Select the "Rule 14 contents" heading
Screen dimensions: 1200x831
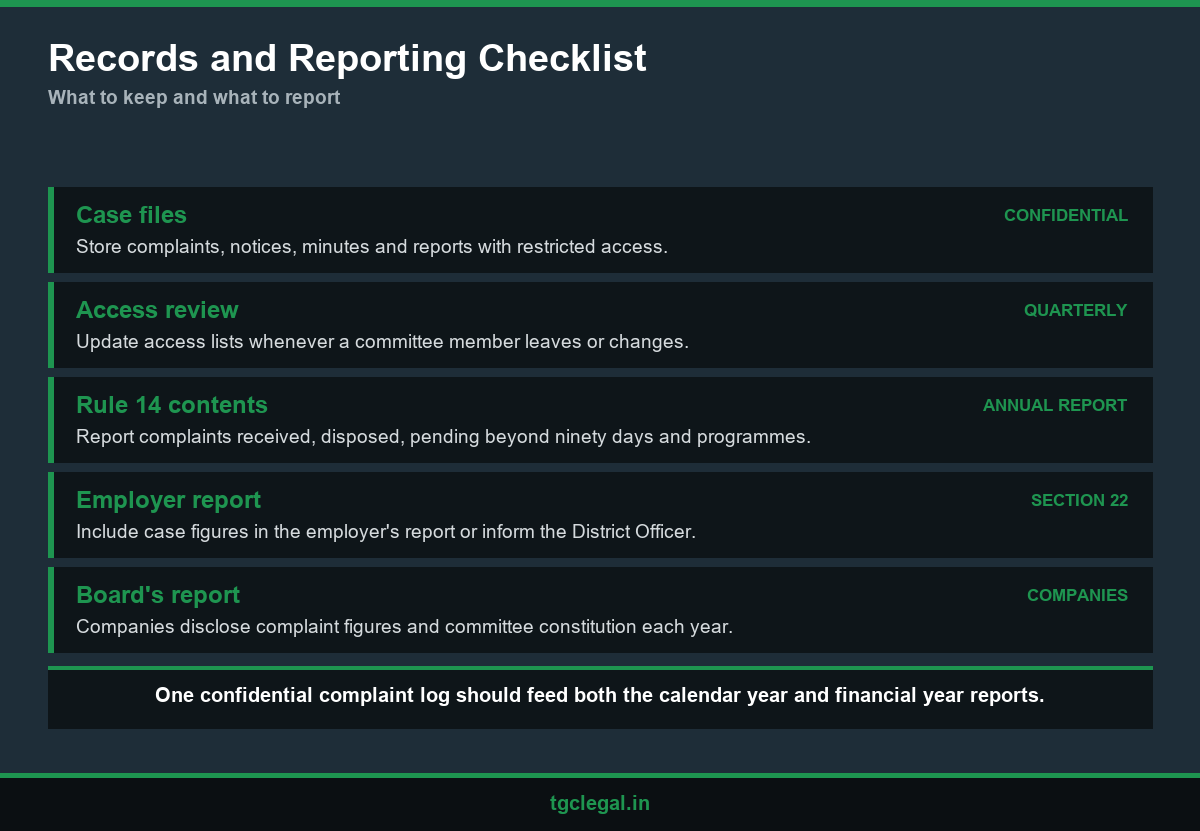tap(172, 405)
